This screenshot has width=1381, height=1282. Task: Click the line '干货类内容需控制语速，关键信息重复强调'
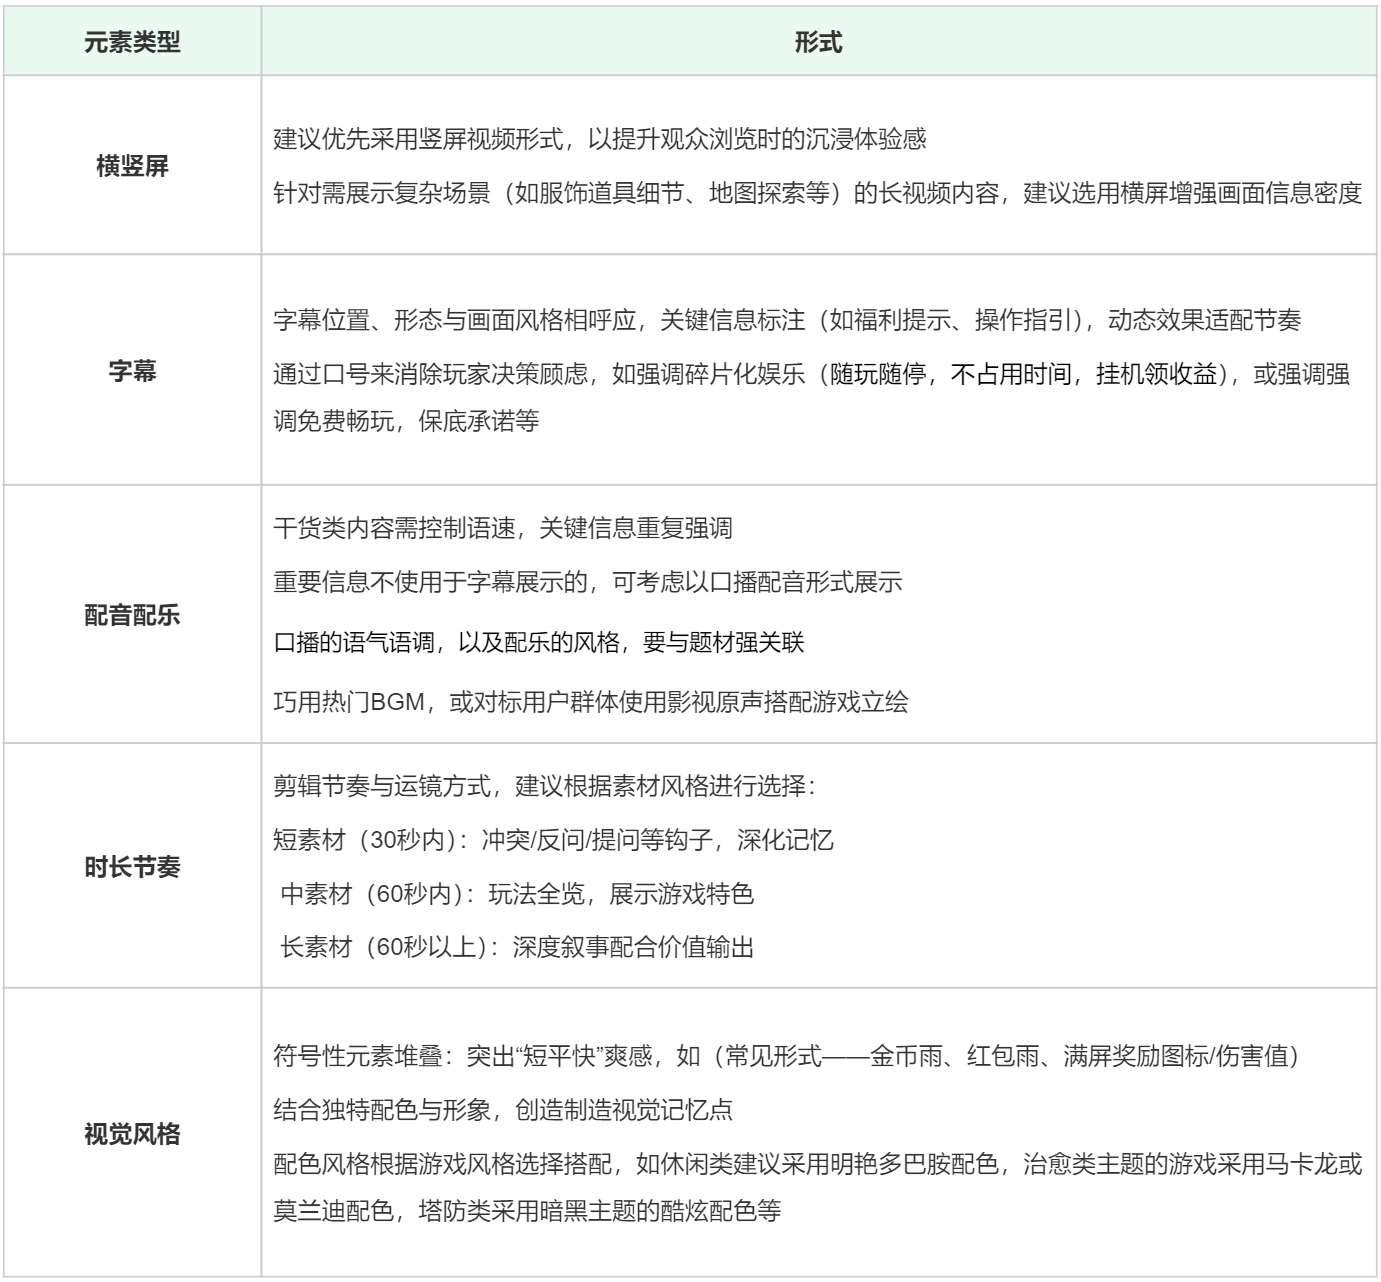(503, 528)
